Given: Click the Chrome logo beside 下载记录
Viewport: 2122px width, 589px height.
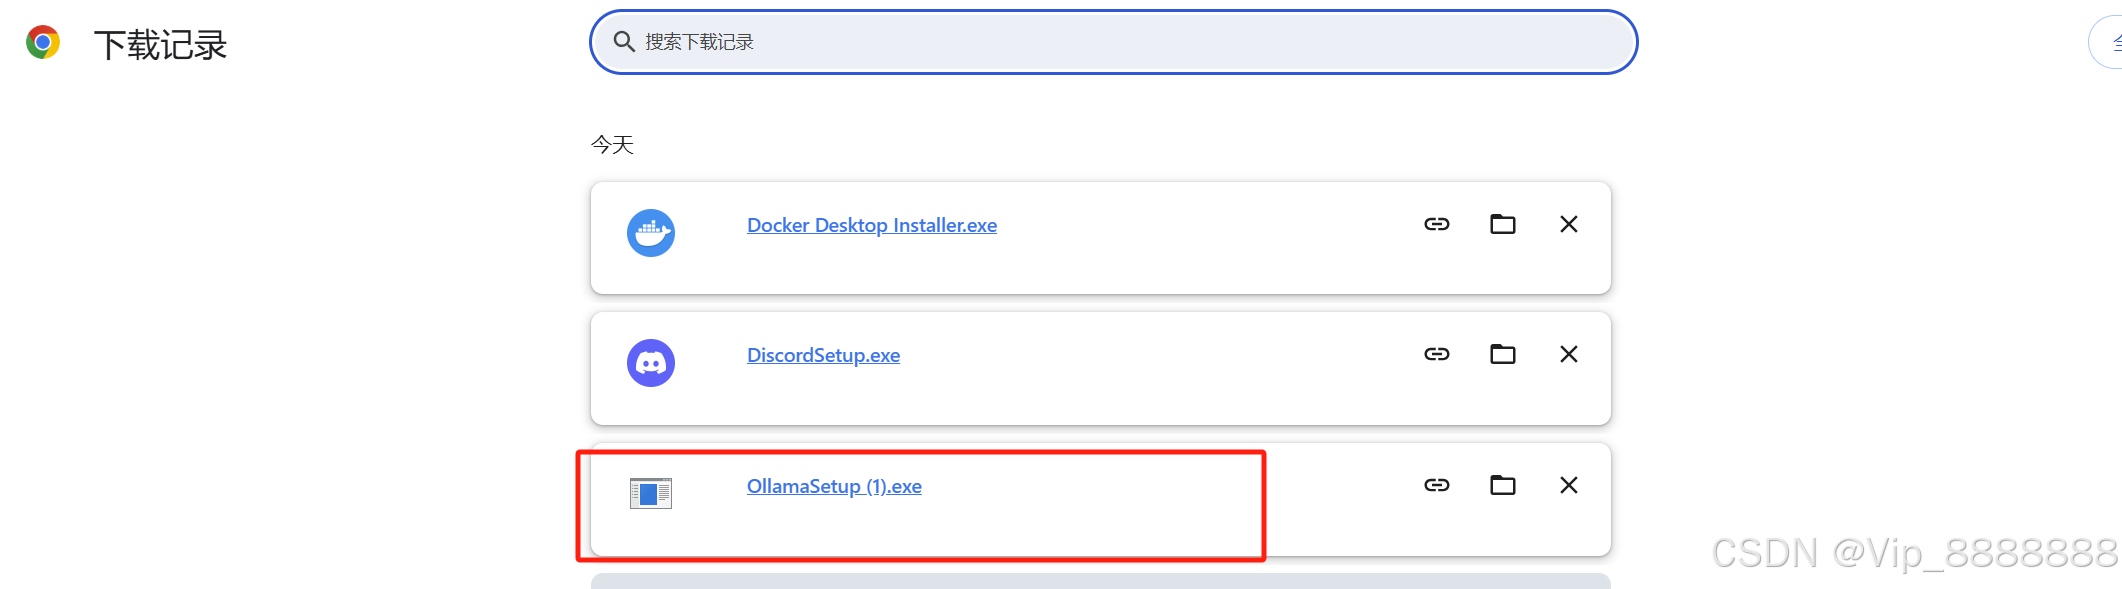Looking at the screenshot, I should (x=43, y=43).
